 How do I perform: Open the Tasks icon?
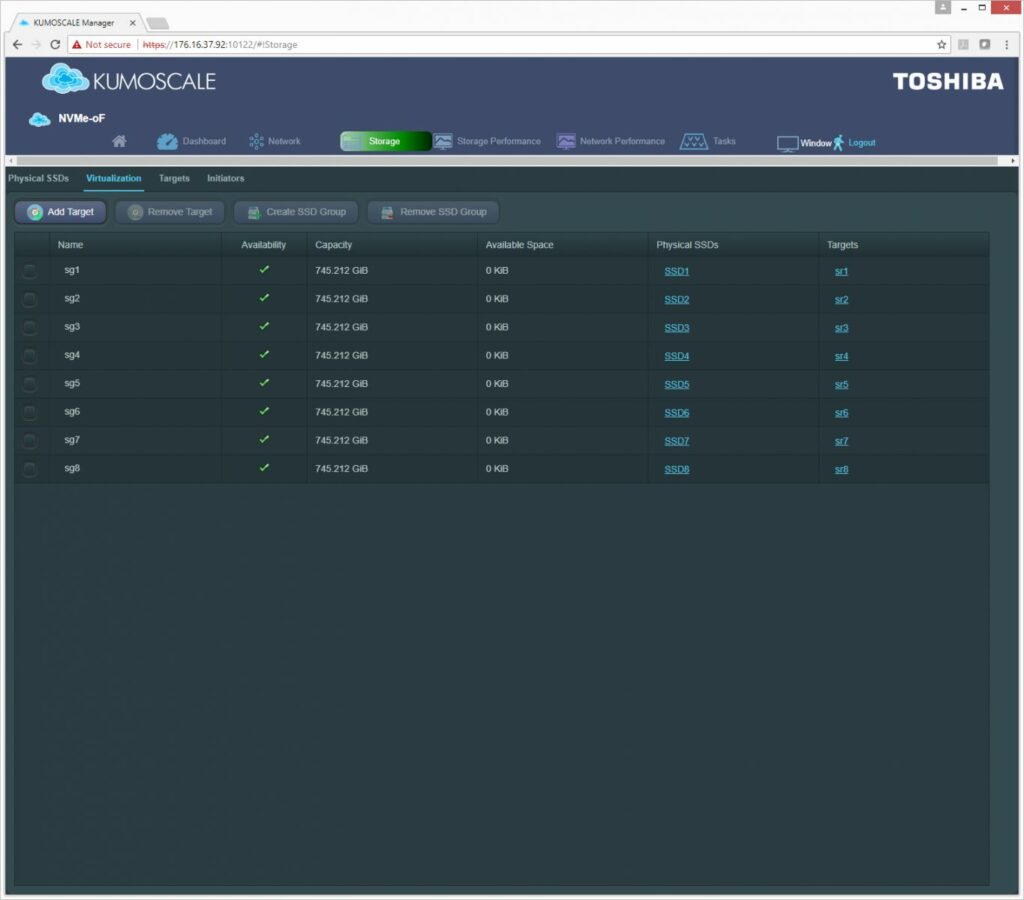pos(694,141)
